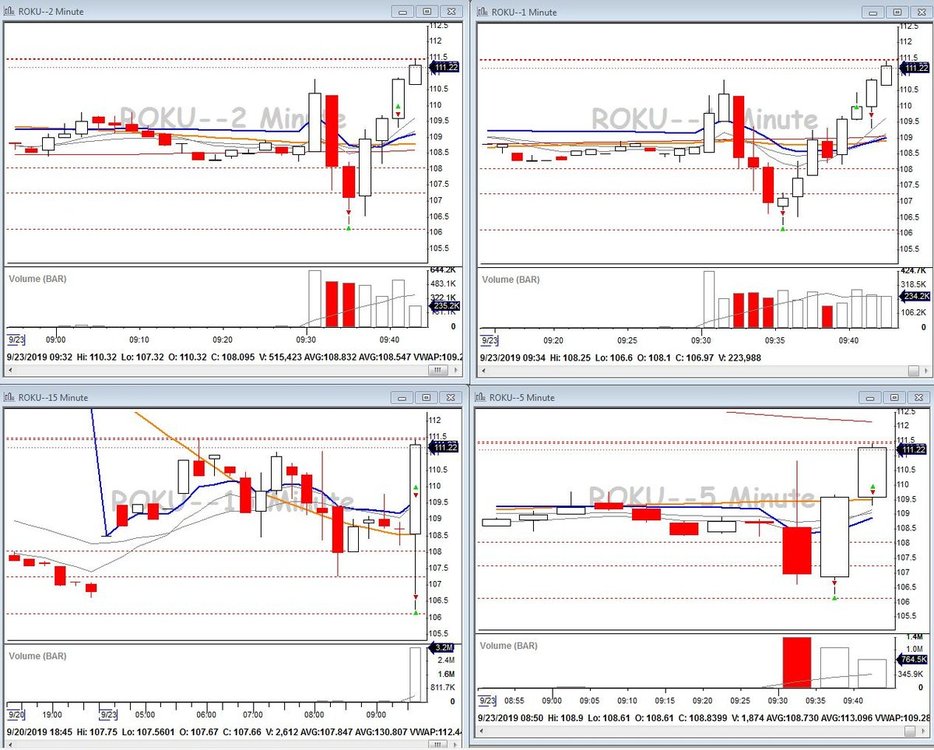934x750 pixels.
Task: Click the chart icon in ROKU--15 Minute title bar
Action: [x=8, y=397]
